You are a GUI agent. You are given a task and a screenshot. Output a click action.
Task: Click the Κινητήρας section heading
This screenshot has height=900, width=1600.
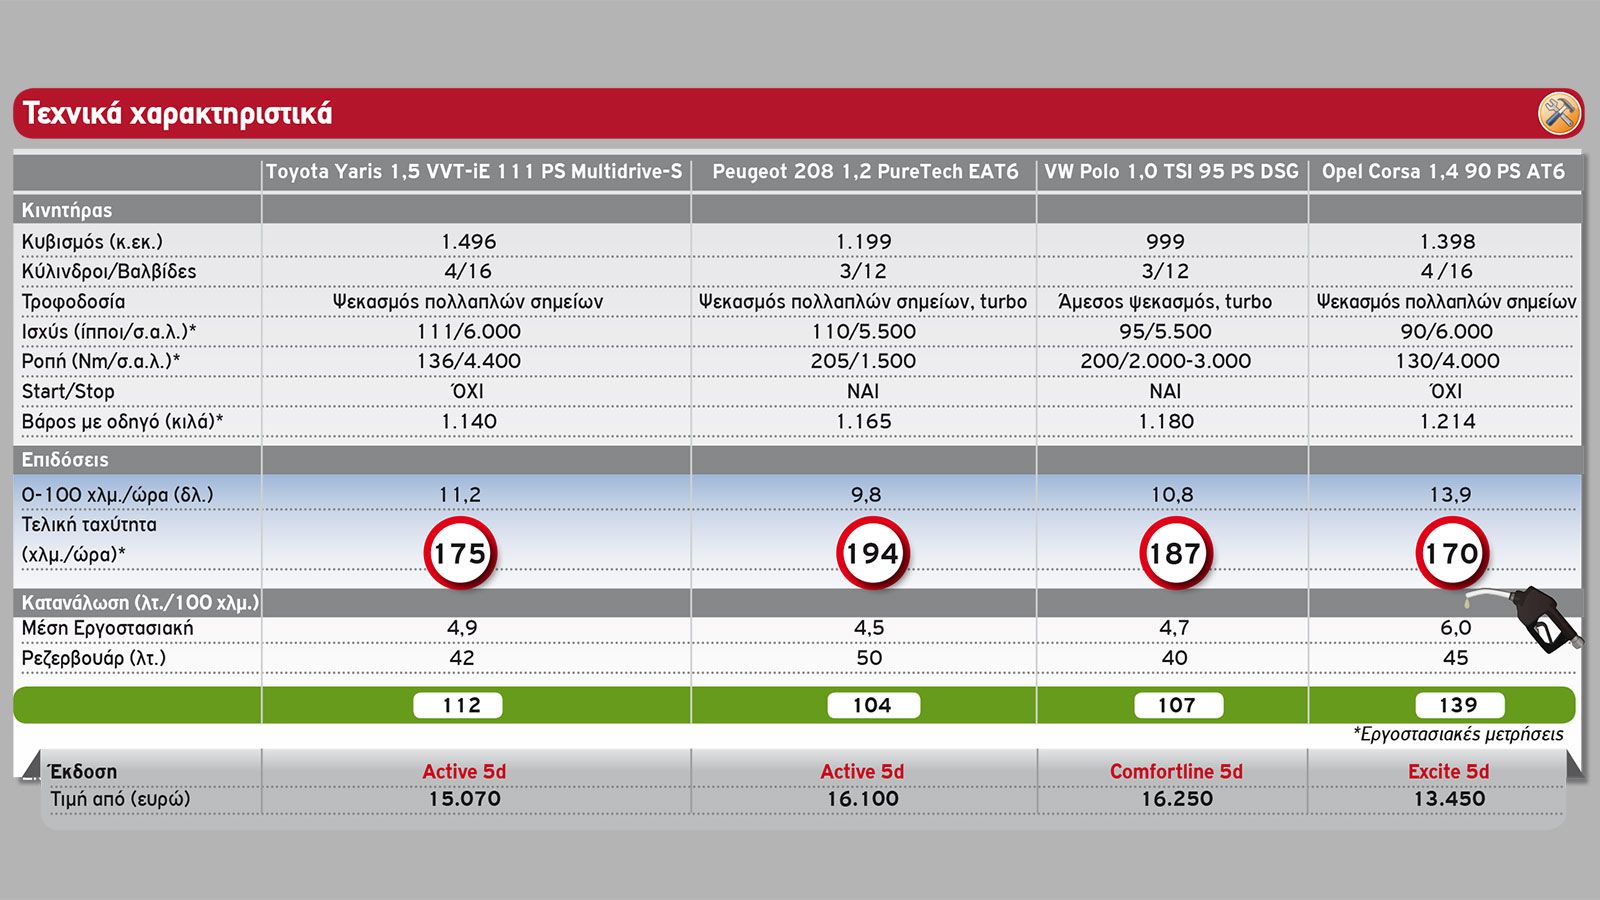pos(67,210)
